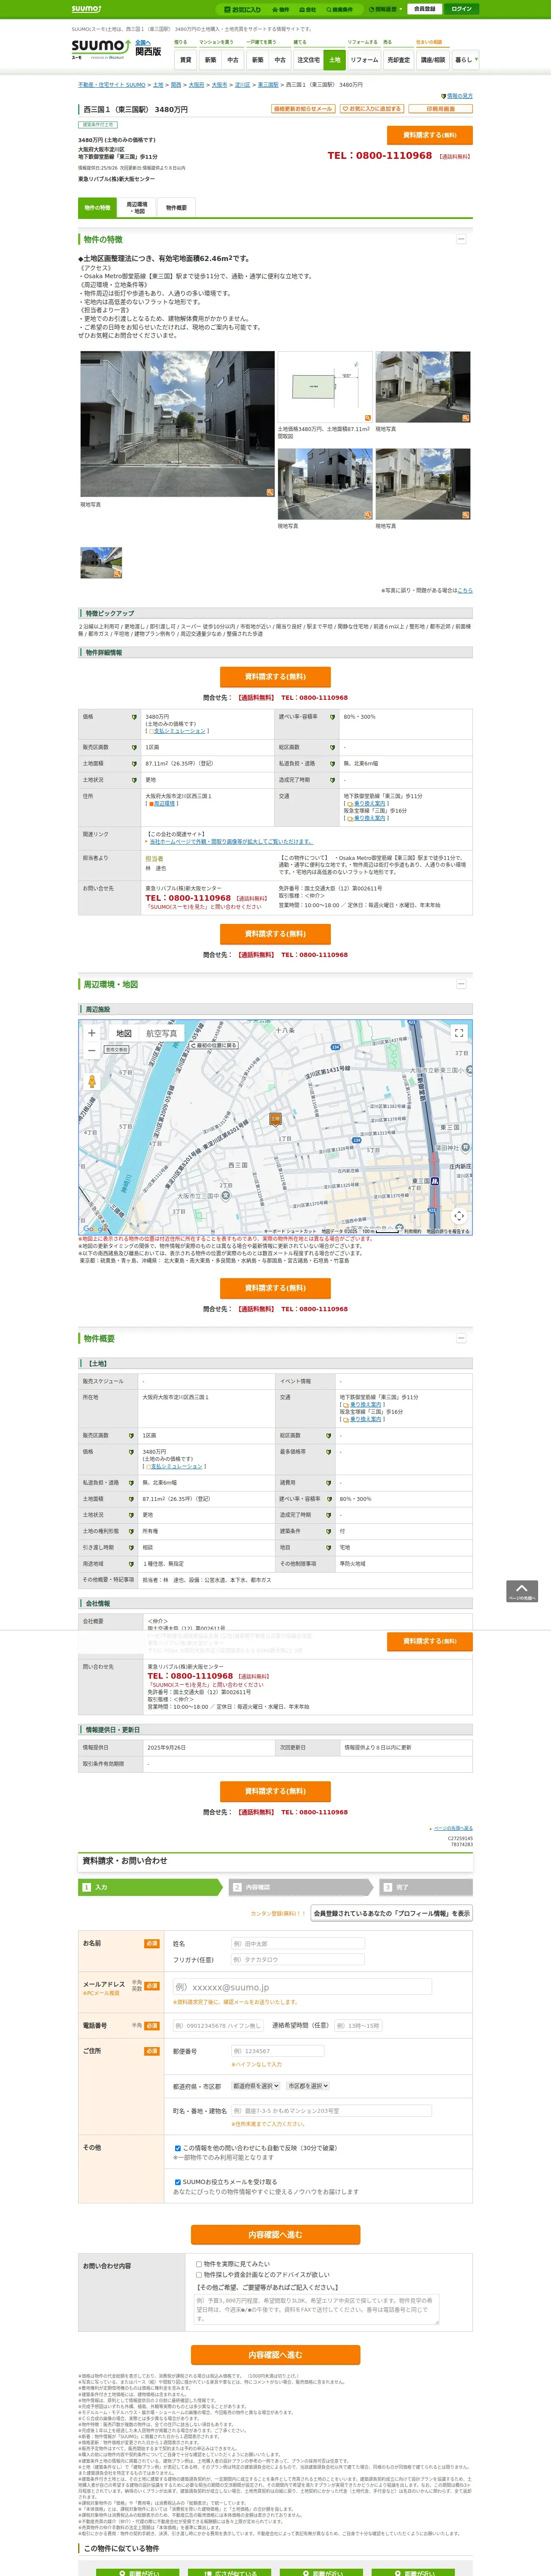
Task: Uncheck この情報を他の問い合わせにも自動で反映 checkbox
Action: pos(178,2148)
